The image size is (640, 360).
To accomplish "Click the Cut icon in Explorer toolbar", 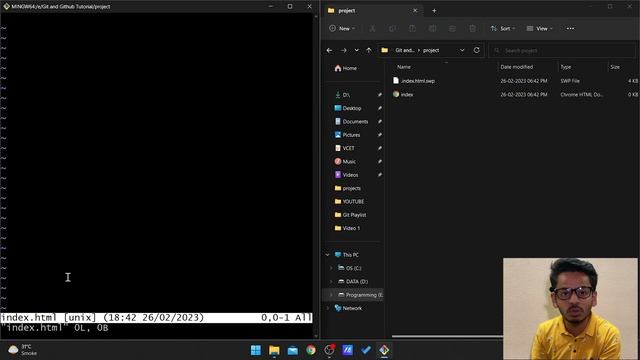I will (x=372, y=29).
